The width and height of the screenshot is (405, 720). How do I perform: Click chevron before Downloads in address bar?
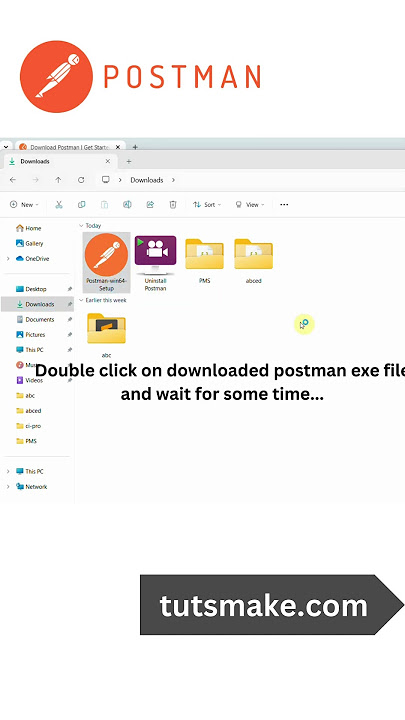[x=120, y=180]
